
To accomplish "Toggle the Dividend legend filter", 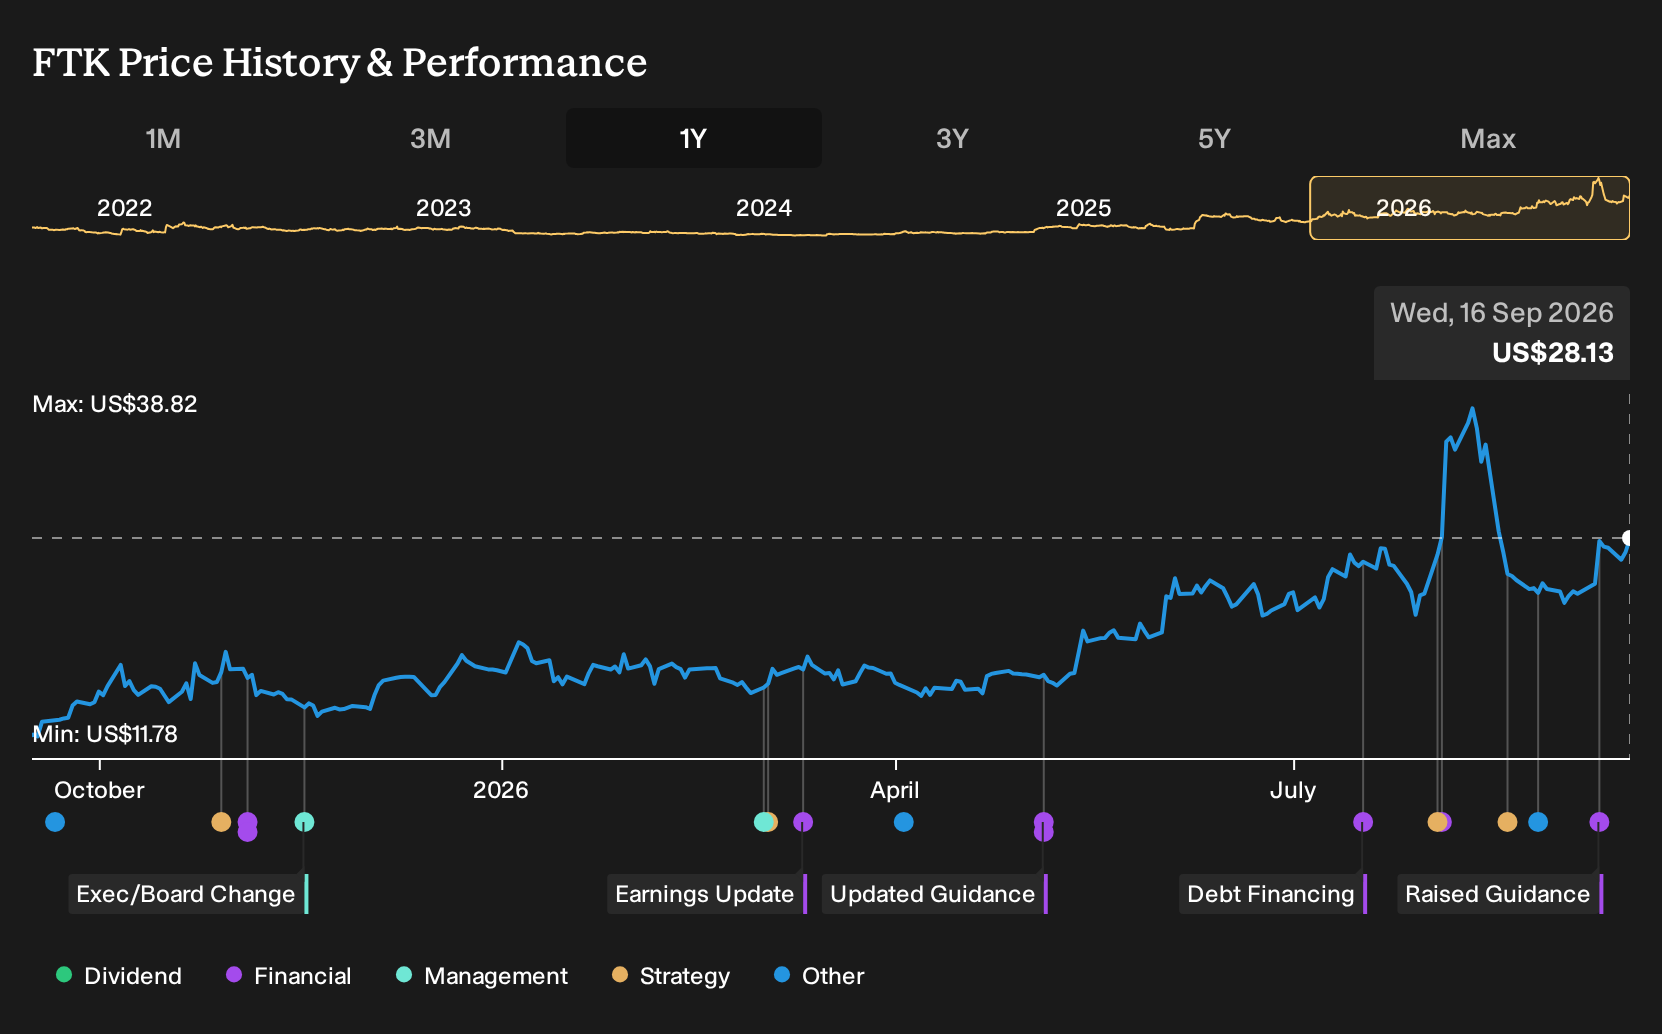I will (119, 976).
